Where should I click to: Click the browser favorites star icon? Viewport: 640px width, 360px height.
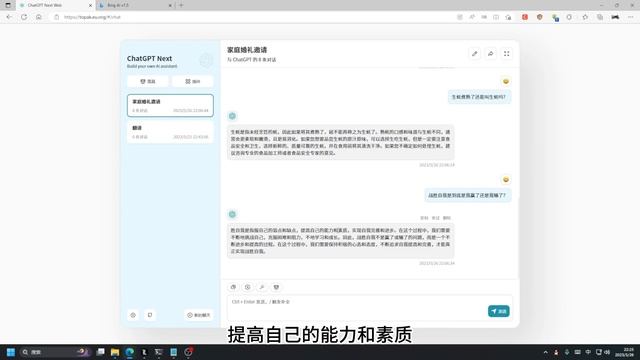pyautogui.click(x=585, y=17)
